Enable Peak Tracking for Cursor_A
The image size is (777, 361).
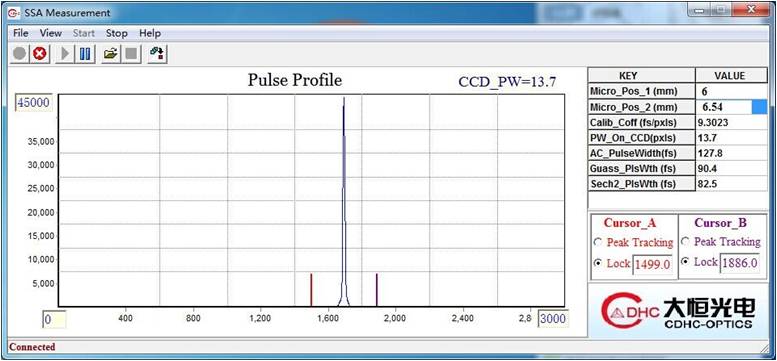point(598,243)
